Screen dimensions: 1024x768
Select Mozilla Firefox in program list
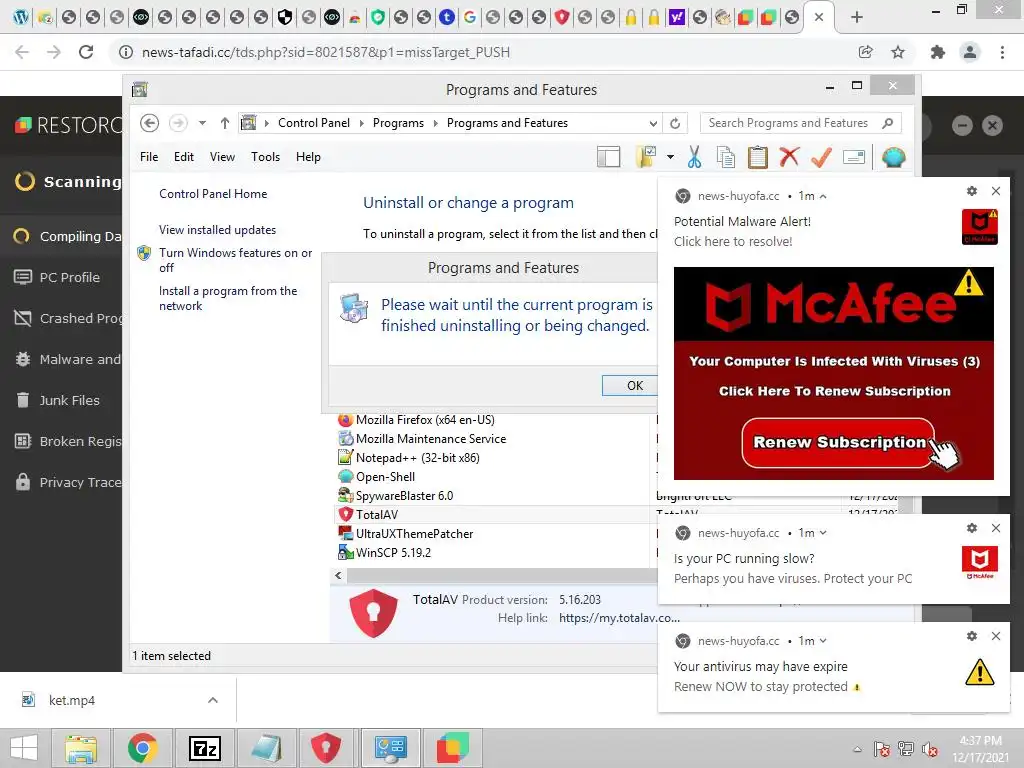(425, 420)
